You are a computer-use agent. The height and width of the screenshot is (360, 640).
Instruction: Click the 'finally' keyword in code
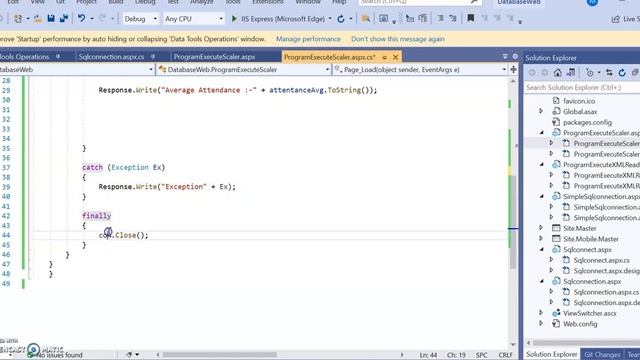click(96, 216)
